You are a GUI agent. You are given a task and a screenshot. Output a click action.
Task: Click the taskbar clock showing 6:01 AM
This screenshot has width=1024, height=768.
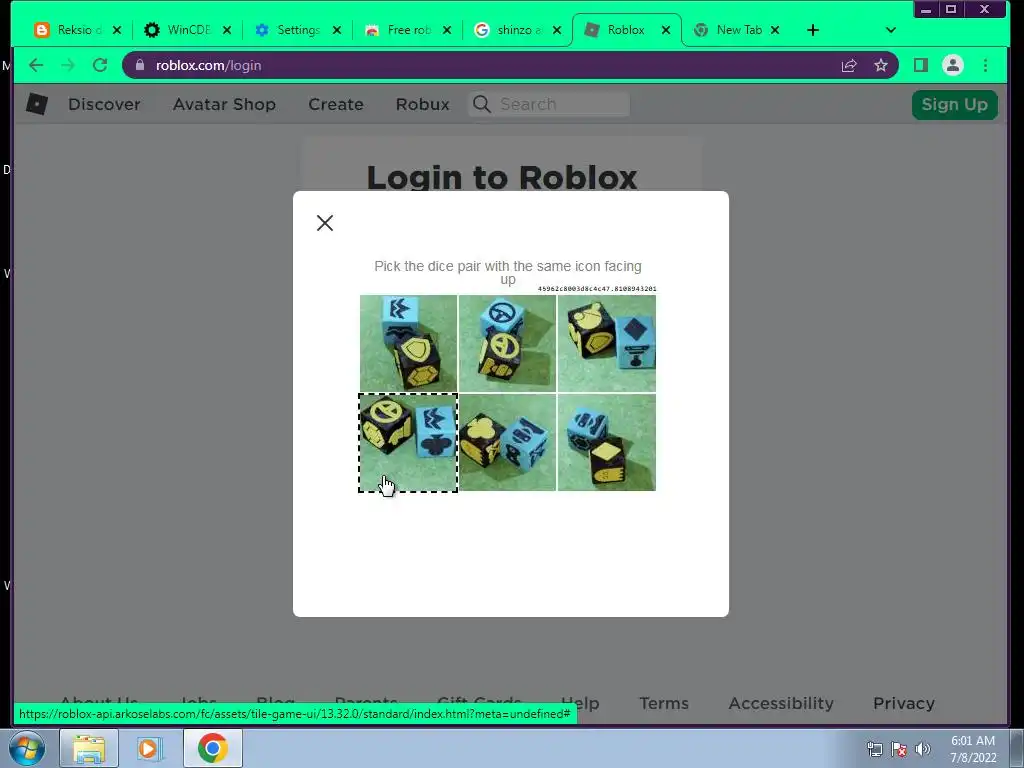[x=973, y=749]
